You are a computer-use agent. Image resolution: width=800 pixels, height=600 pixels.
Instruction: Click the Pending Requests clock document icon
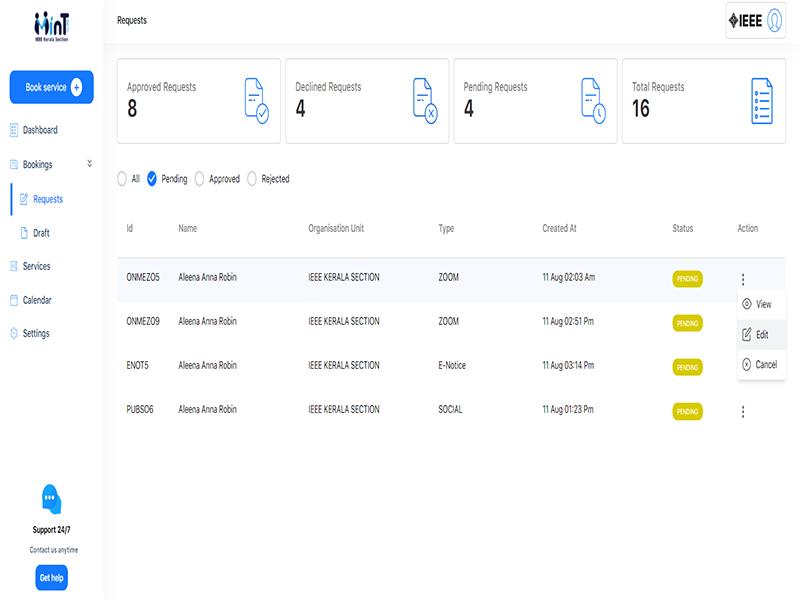coord(593,101)
